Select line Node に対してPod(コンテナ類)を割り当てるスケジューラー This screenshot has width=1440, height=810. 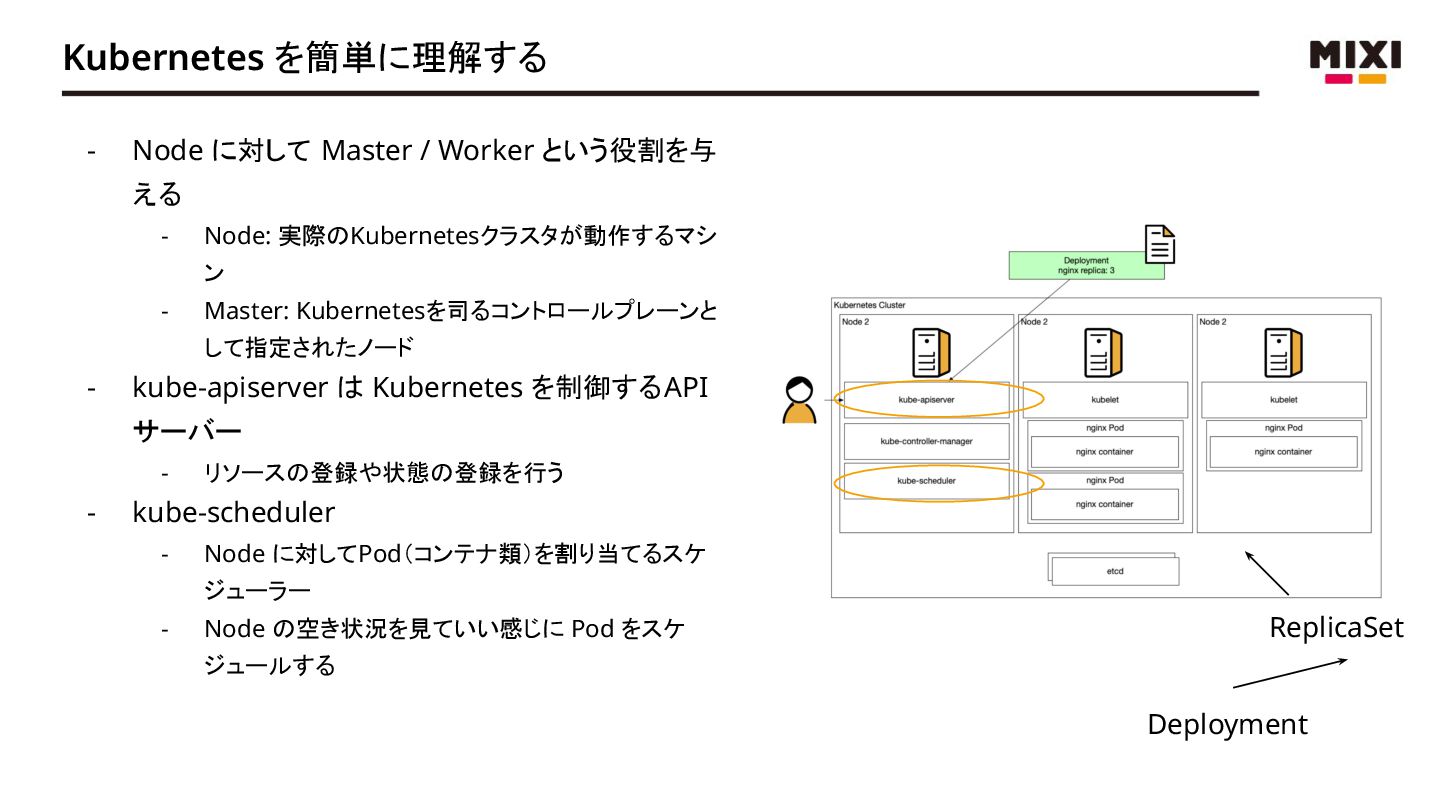click(x=455, y=571)
